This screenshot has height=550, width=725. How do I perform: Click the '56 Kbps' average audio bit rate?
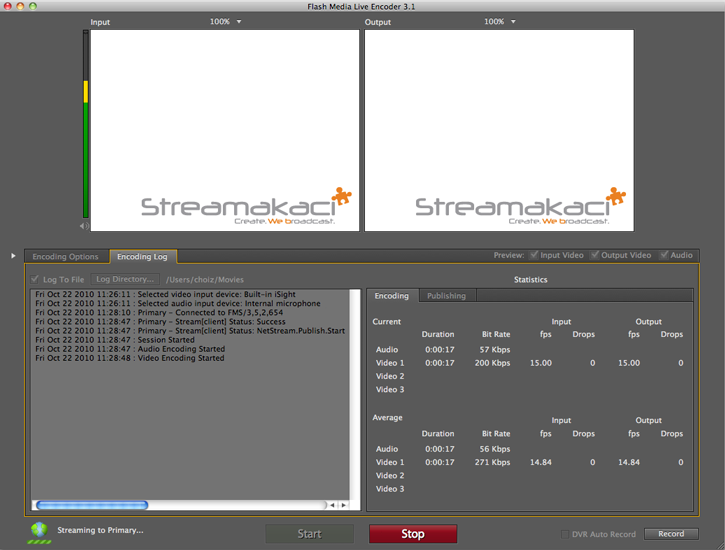point(495,449)
